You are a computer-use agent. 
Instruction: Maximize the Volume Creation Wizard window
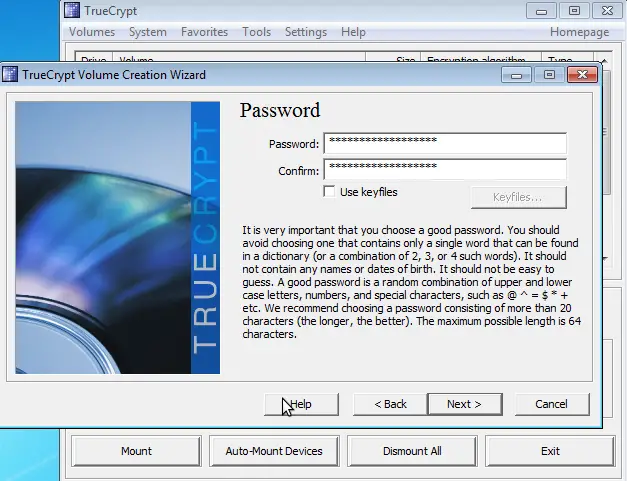point(549,75)
